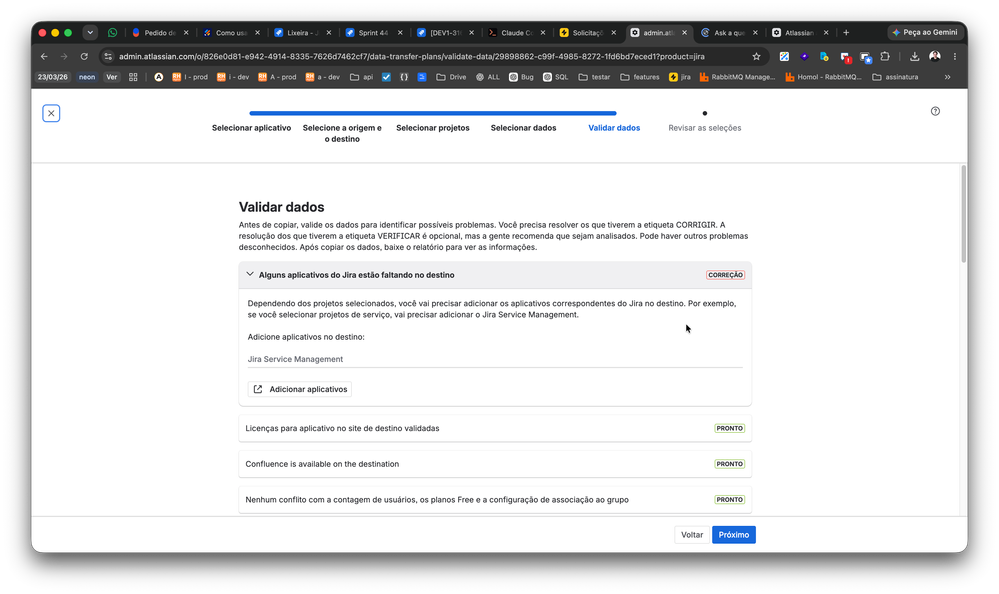Open Chrome three-dot menu
Image resolution: width=999 pixels, height=594 pixels.
pyautogui.click(x=954, y=57)
